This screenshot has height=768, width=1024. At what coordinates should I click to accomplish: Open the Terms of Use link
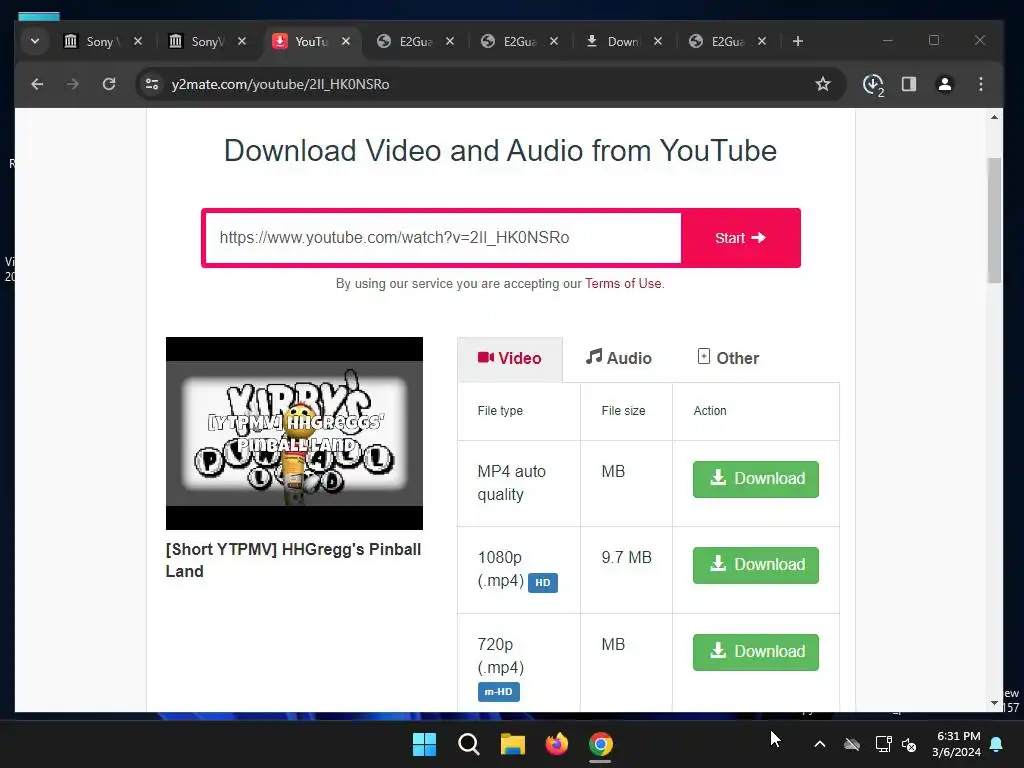(623, 283)
